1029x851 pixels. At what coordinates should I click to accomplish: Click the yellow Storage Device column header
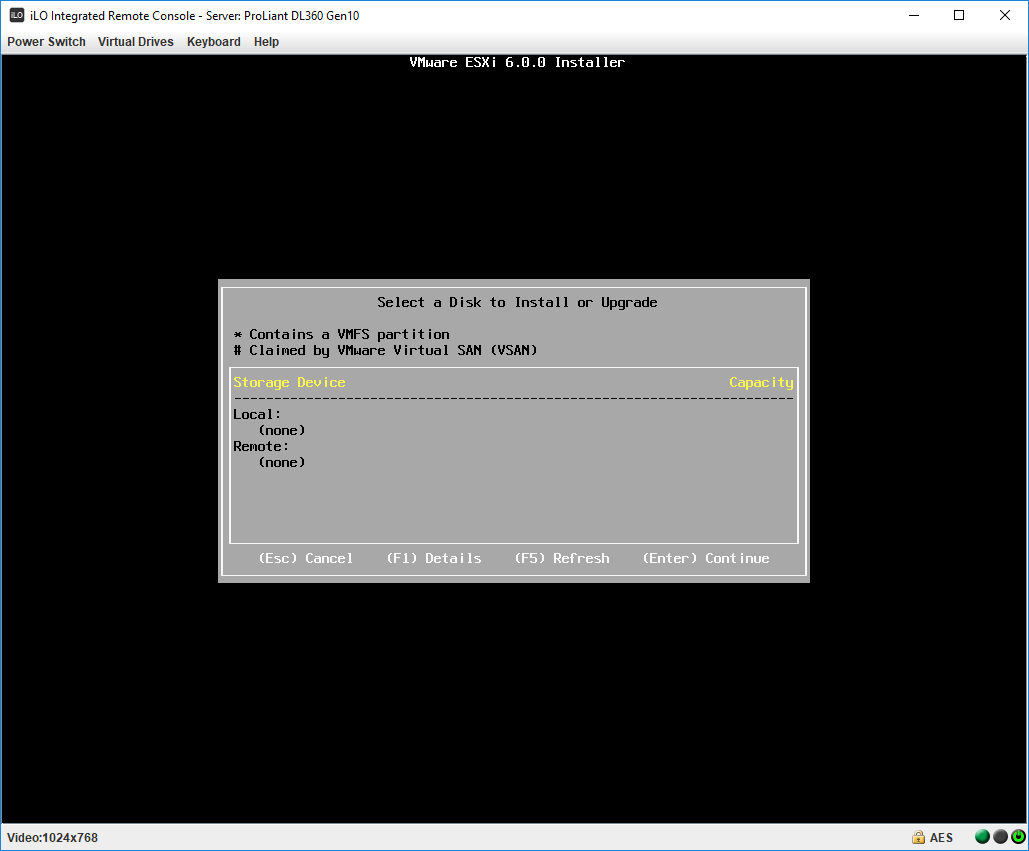[289, 382]
